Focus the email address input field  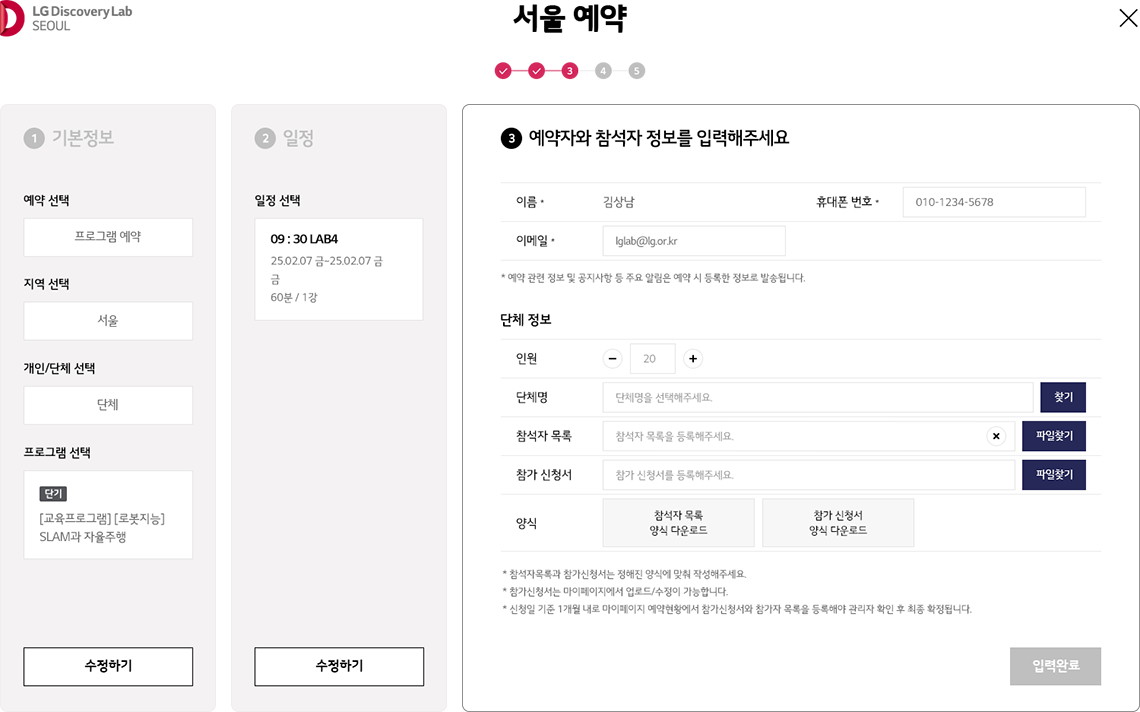(694, 241)
